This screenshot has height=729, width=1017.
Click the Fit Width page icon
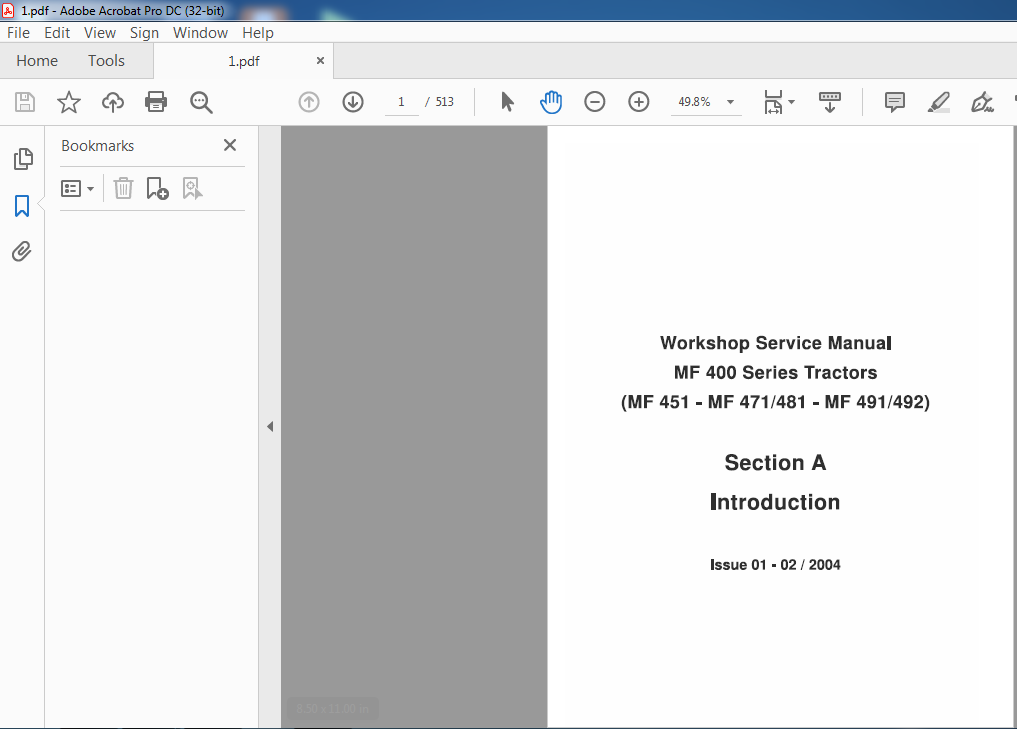[x=773, y=102]
